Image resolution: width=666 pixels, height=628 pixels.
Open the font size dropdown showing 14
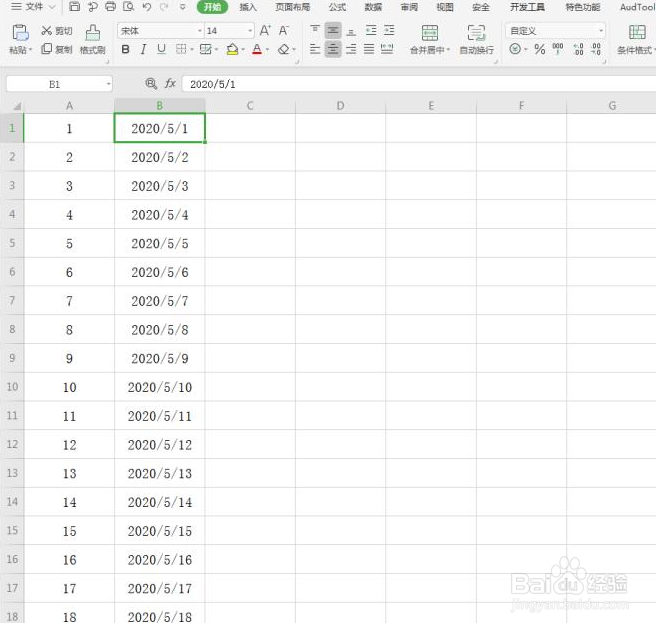(x=250, y=31)
